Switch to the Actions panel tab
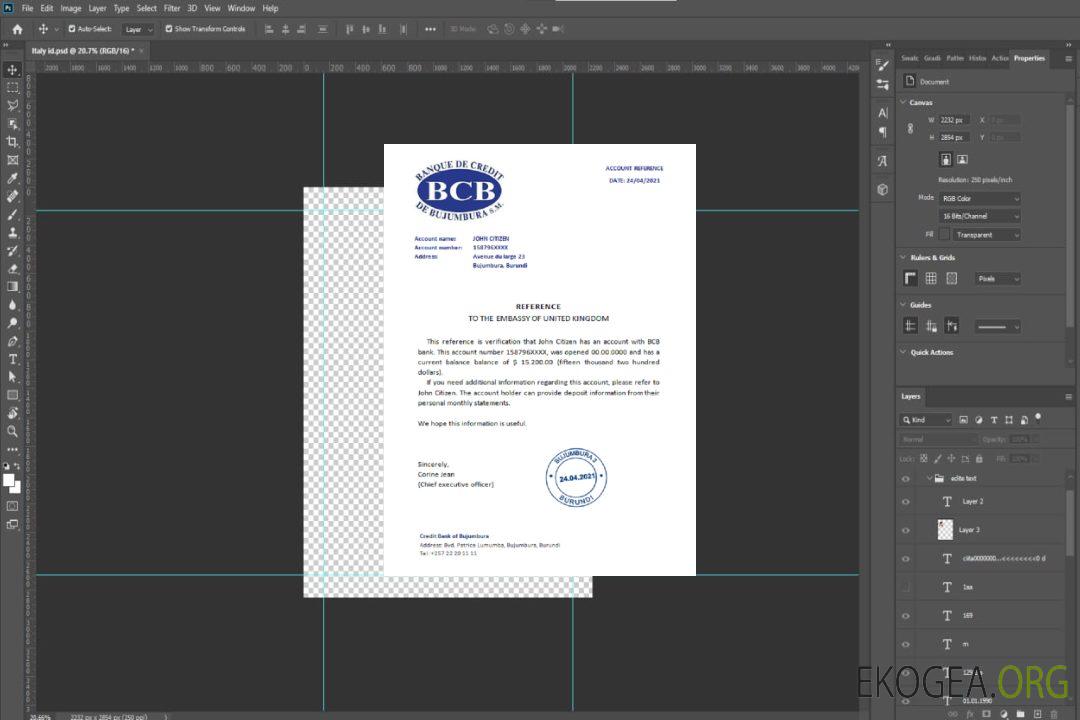1080x720 pixels. pos(999,58)
